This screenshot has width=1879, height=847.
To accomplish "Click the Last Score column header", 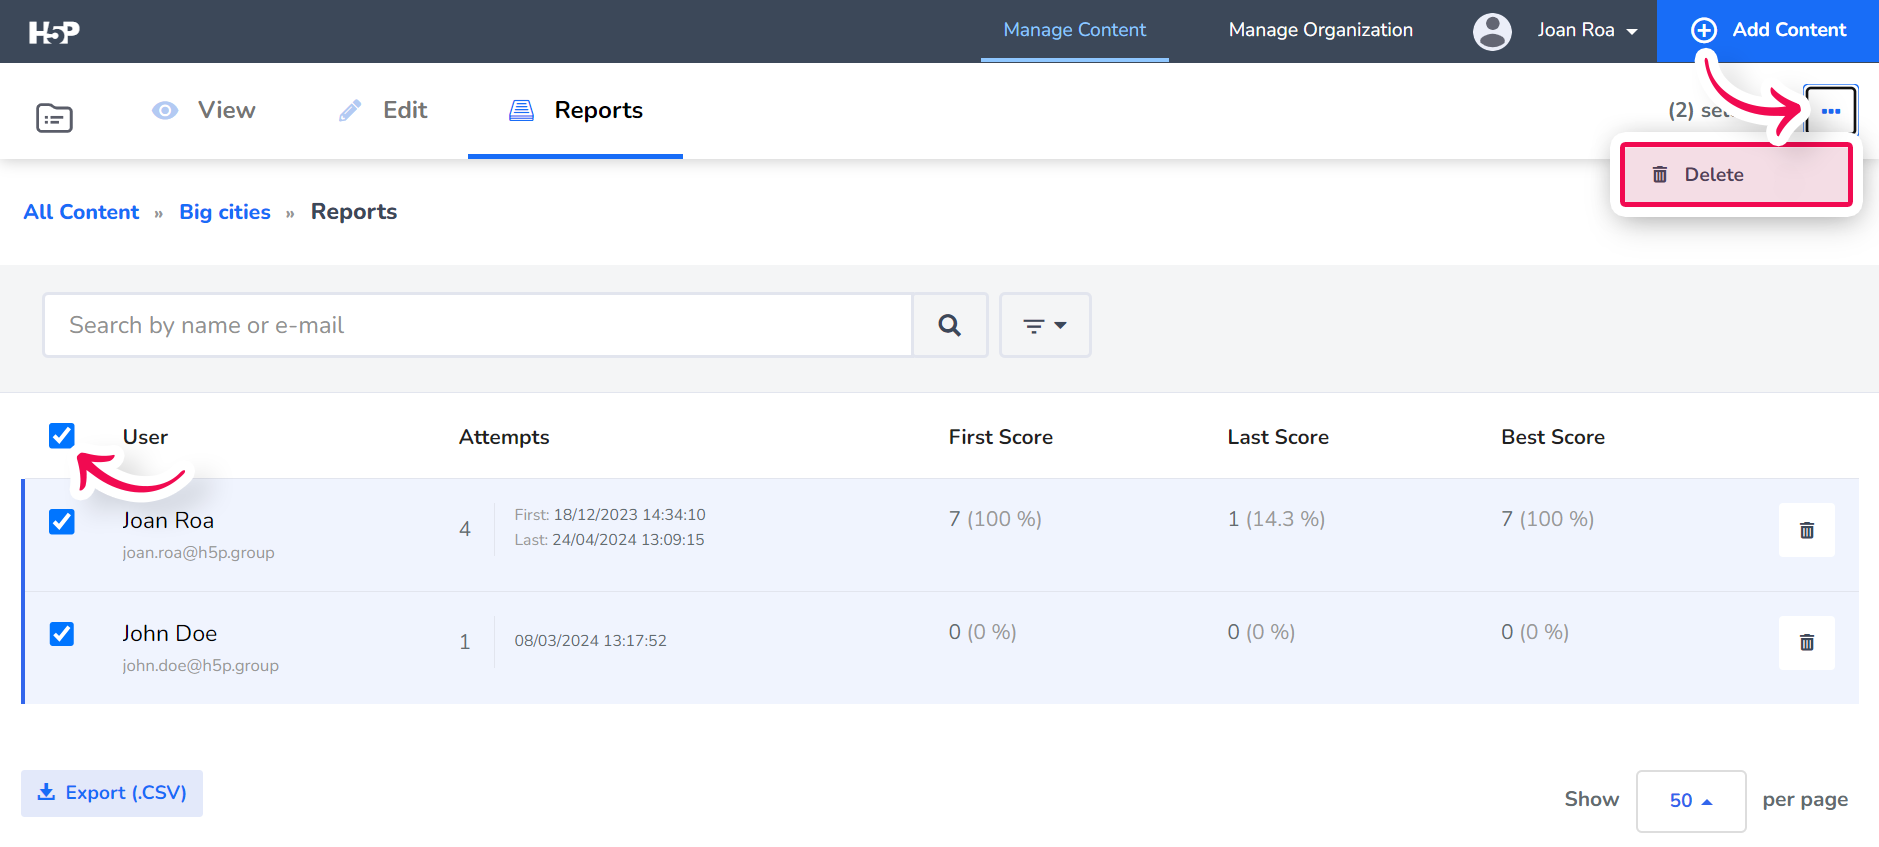I will 1278,437.
